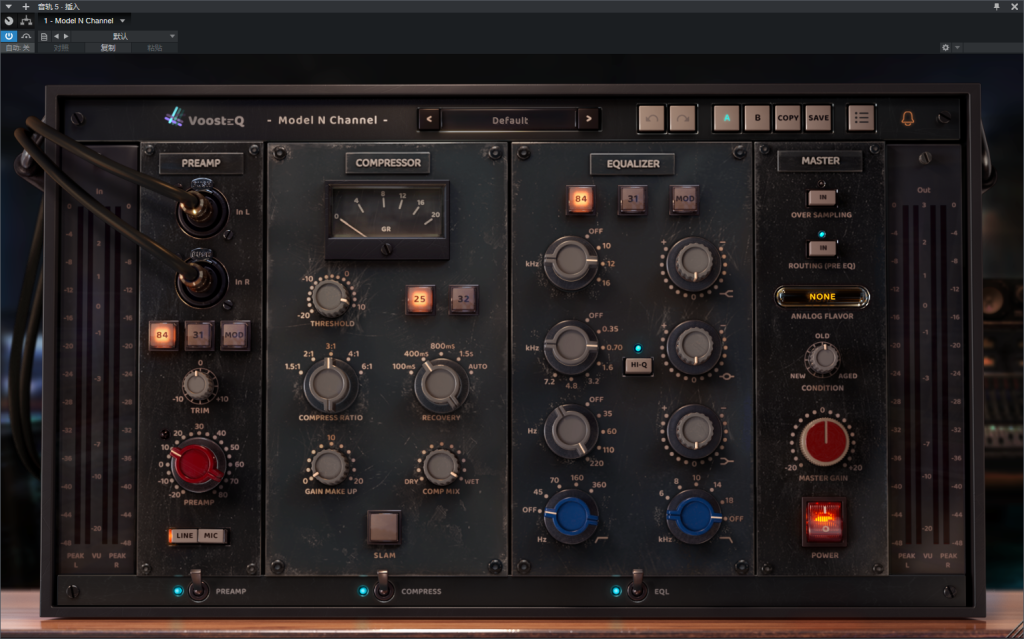Open the 1 - Model N Channel dropdown

coord(84,21)
